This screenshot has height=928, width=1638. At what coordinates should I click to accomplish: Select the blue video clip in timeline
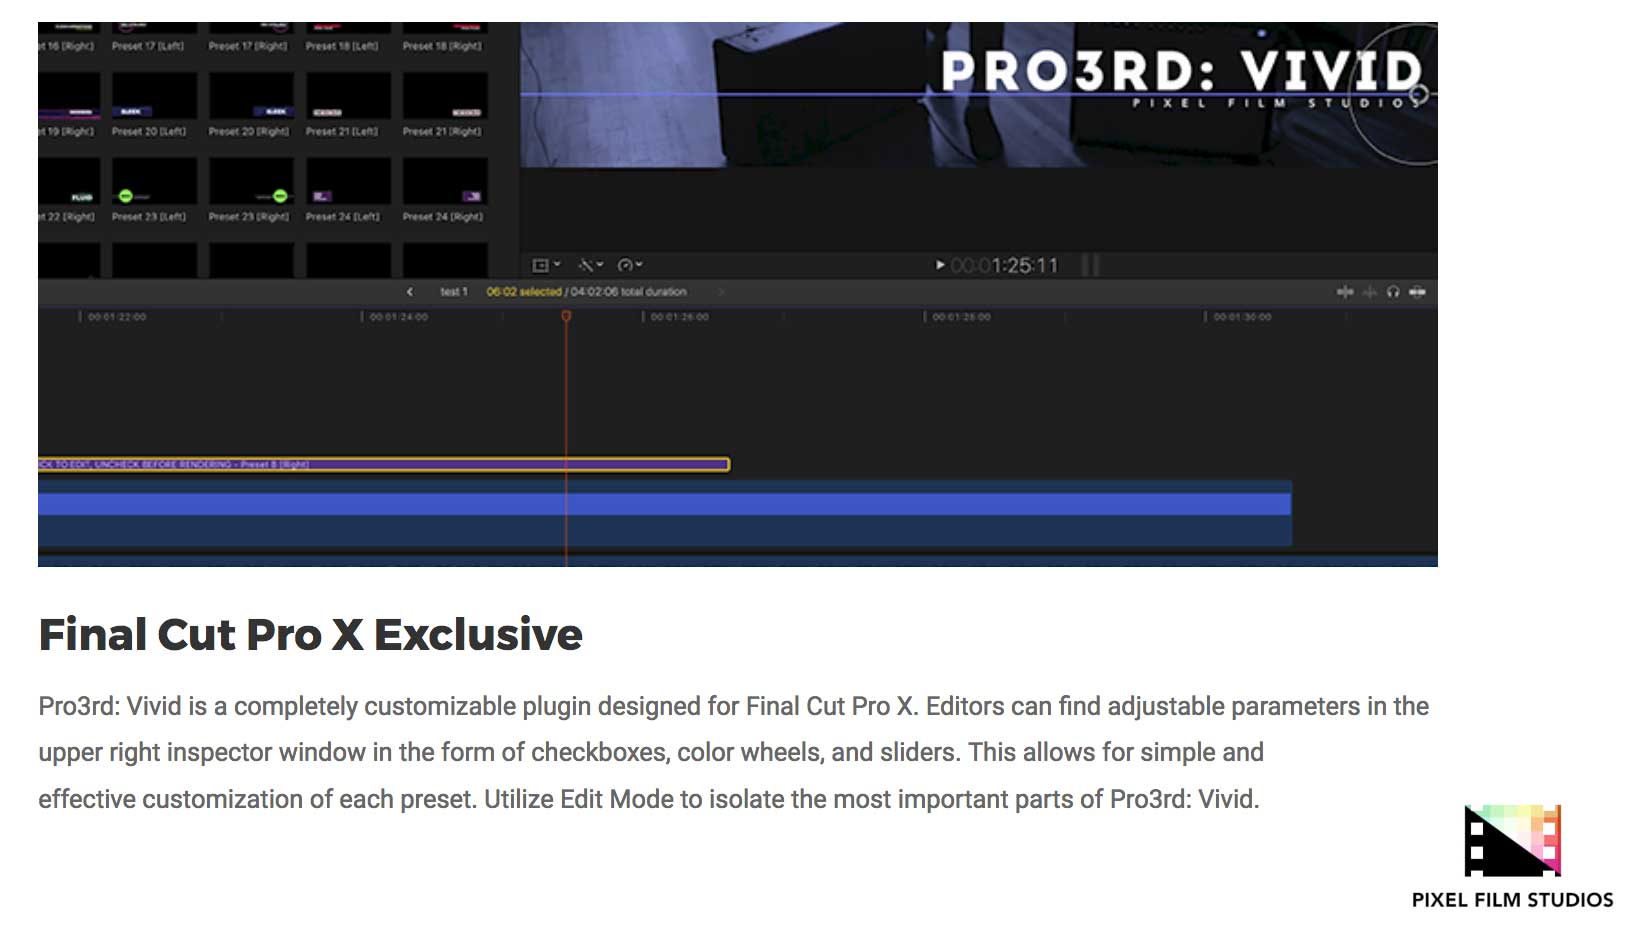coord(665,513)
